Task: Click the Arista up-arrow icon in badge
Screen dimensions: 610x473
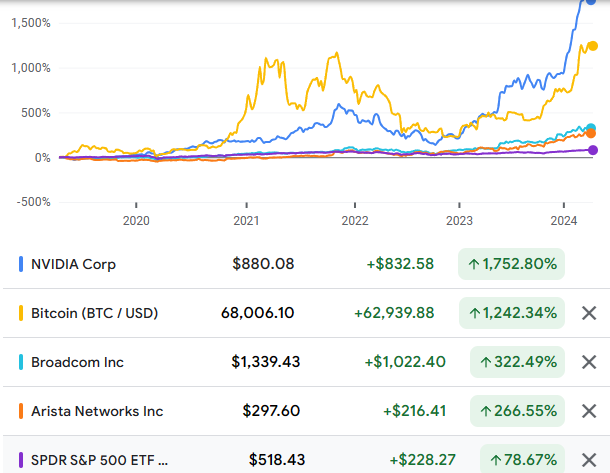Action: 486,412
